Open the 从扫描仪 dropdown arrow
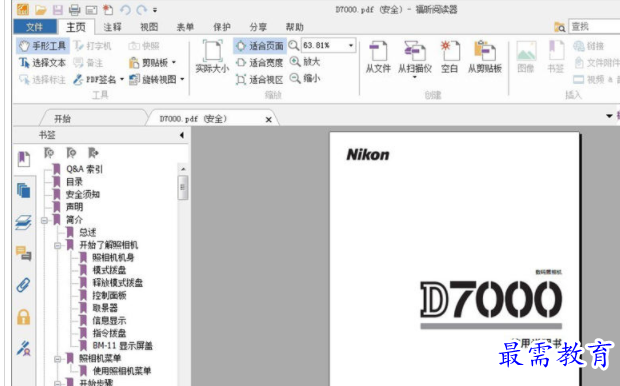 [414, 77]
